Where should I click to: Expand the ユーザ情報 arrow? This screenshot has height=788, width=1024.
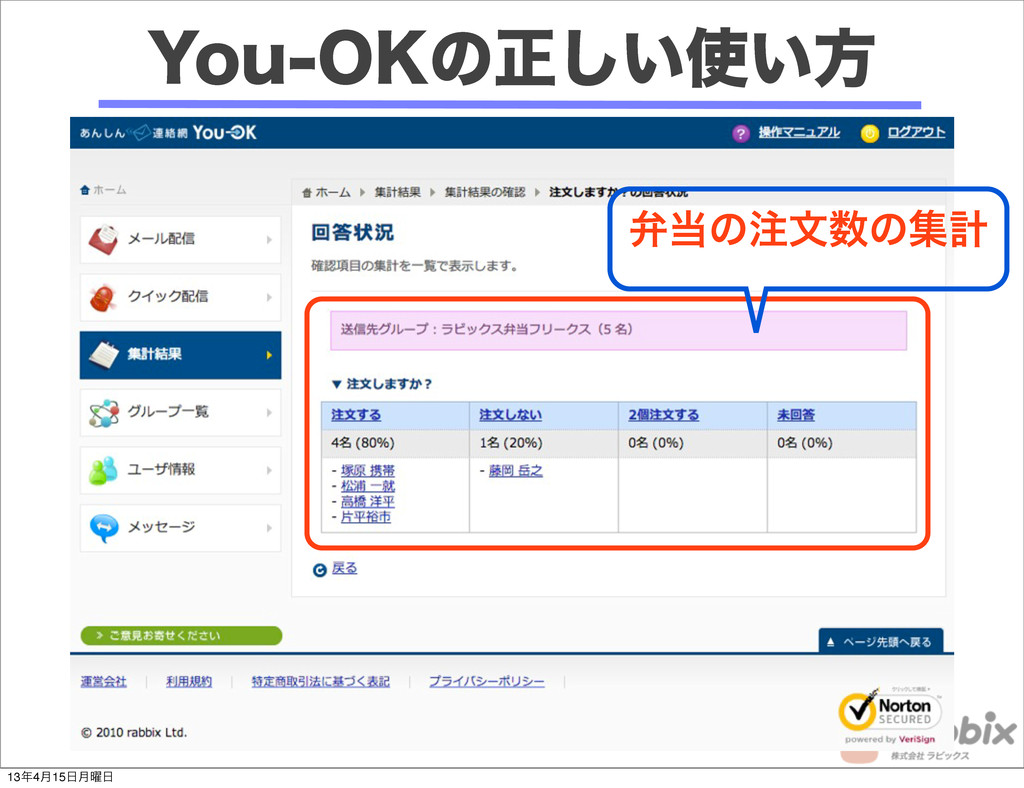[268, 470]
